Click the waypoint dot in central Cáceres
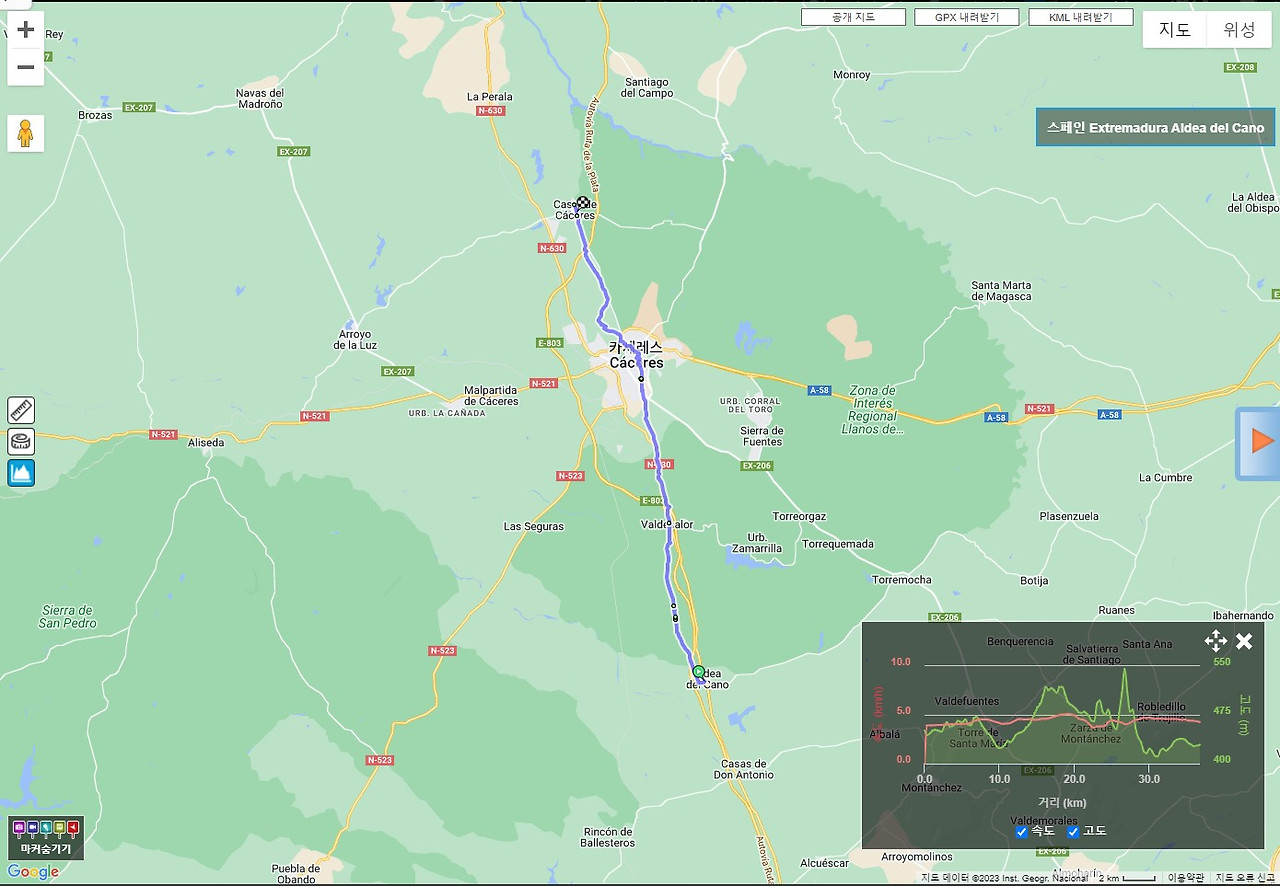1280x886 pixels. (x=641, y=379)
